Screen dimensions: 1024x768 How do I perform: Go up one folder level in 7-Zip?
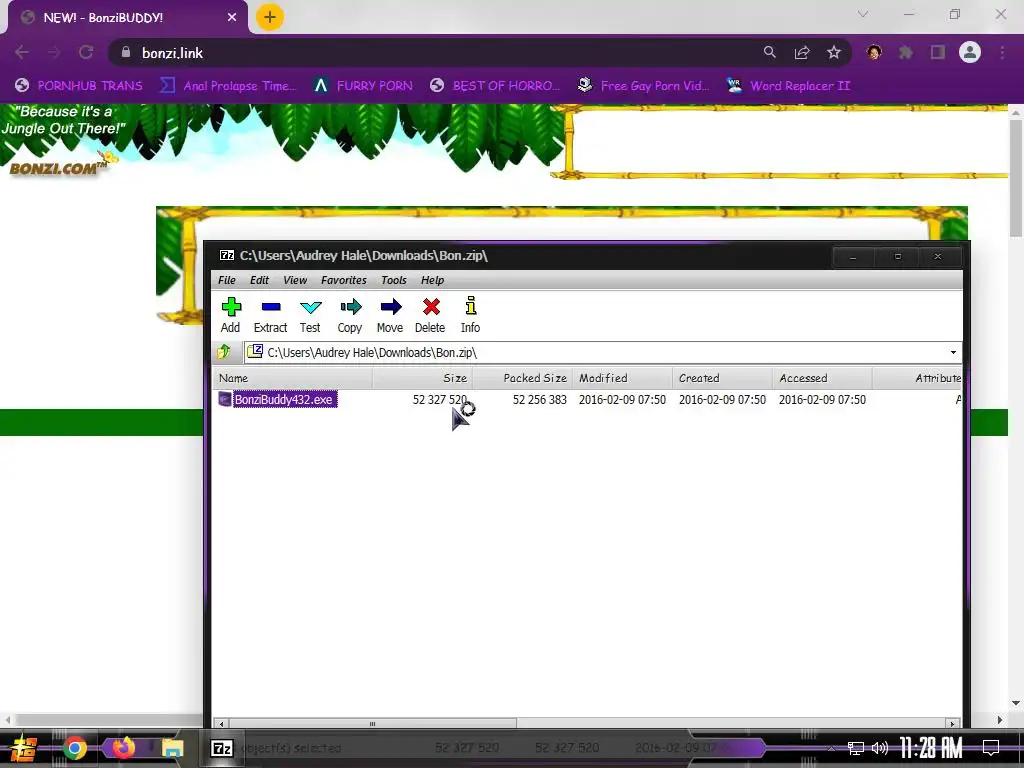coord(224,352)
